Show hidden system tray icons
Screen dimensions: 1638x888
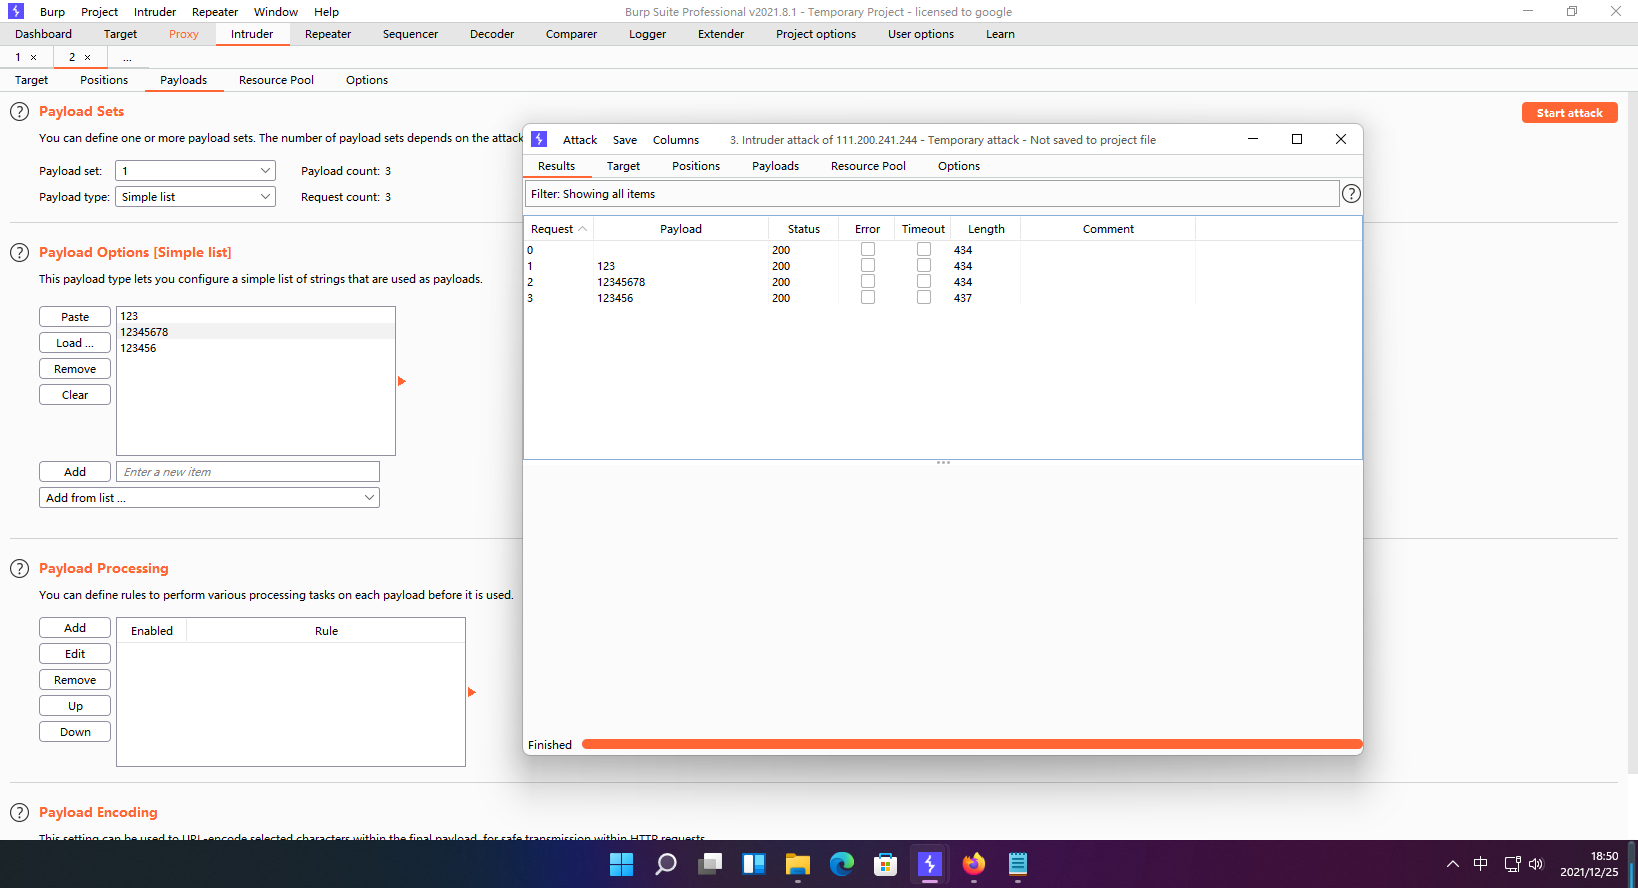1453,864
